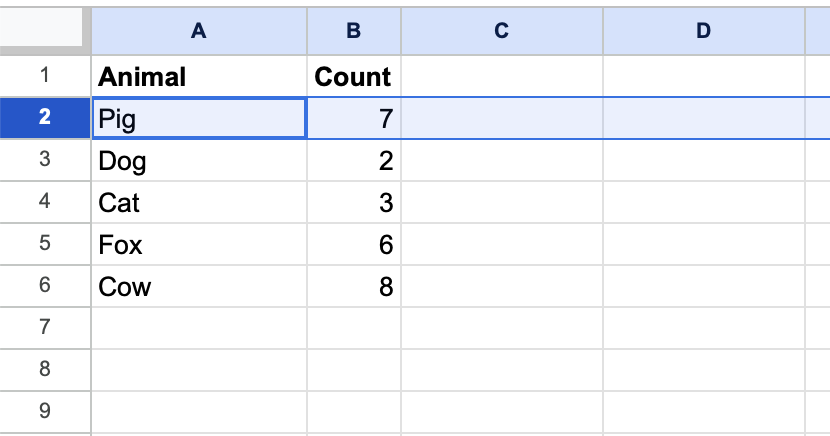
Task: Click the "Cat" cell
Action: pyautogui.click(x=198, y=203)
